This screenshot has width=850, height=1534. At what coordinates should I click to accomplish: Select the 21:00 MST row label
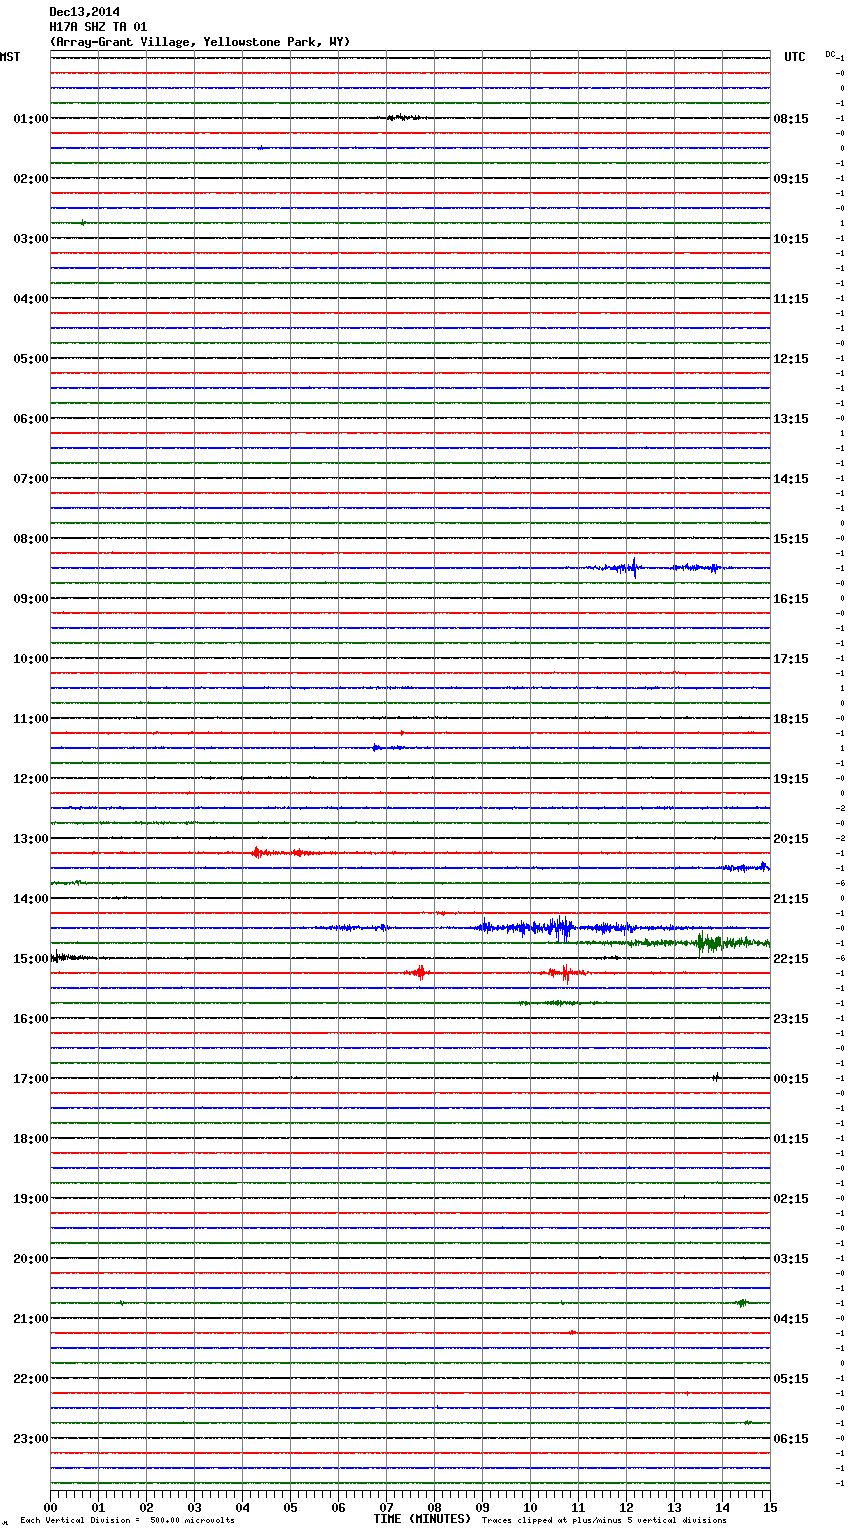[31, 1319]
